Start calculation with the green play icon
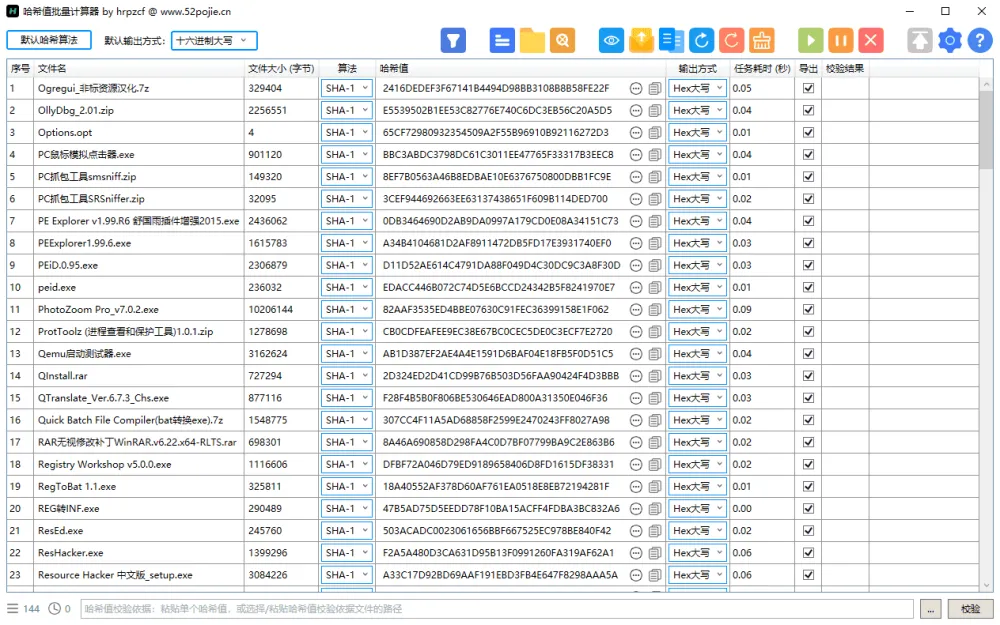 [812, 40]
